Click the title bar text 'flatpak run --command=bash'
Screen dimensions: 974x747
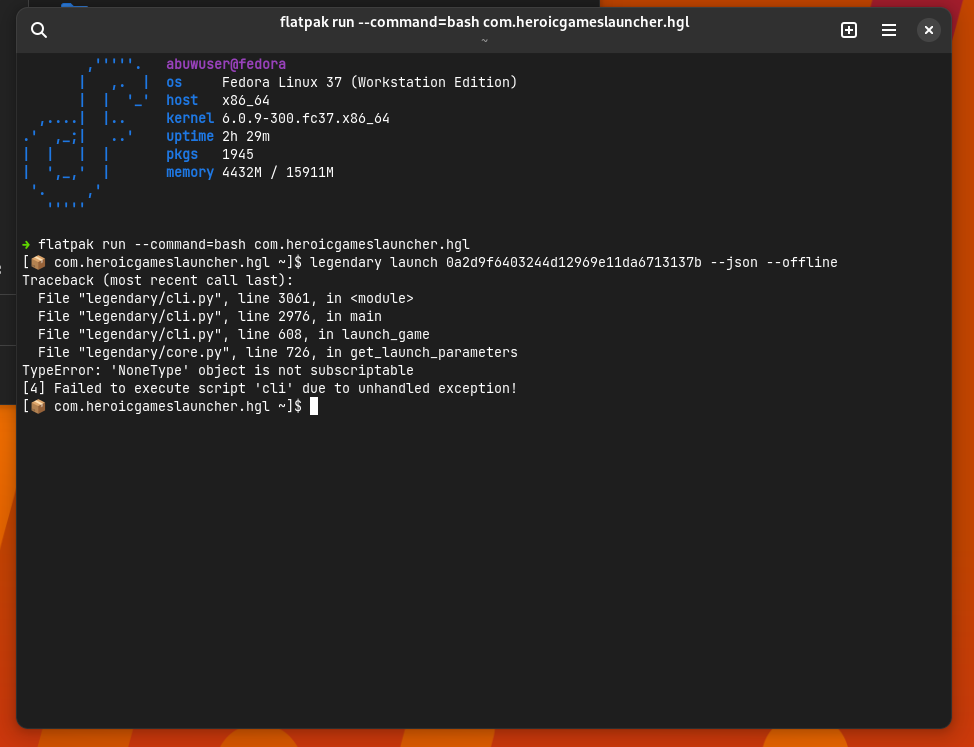(379, 22)
